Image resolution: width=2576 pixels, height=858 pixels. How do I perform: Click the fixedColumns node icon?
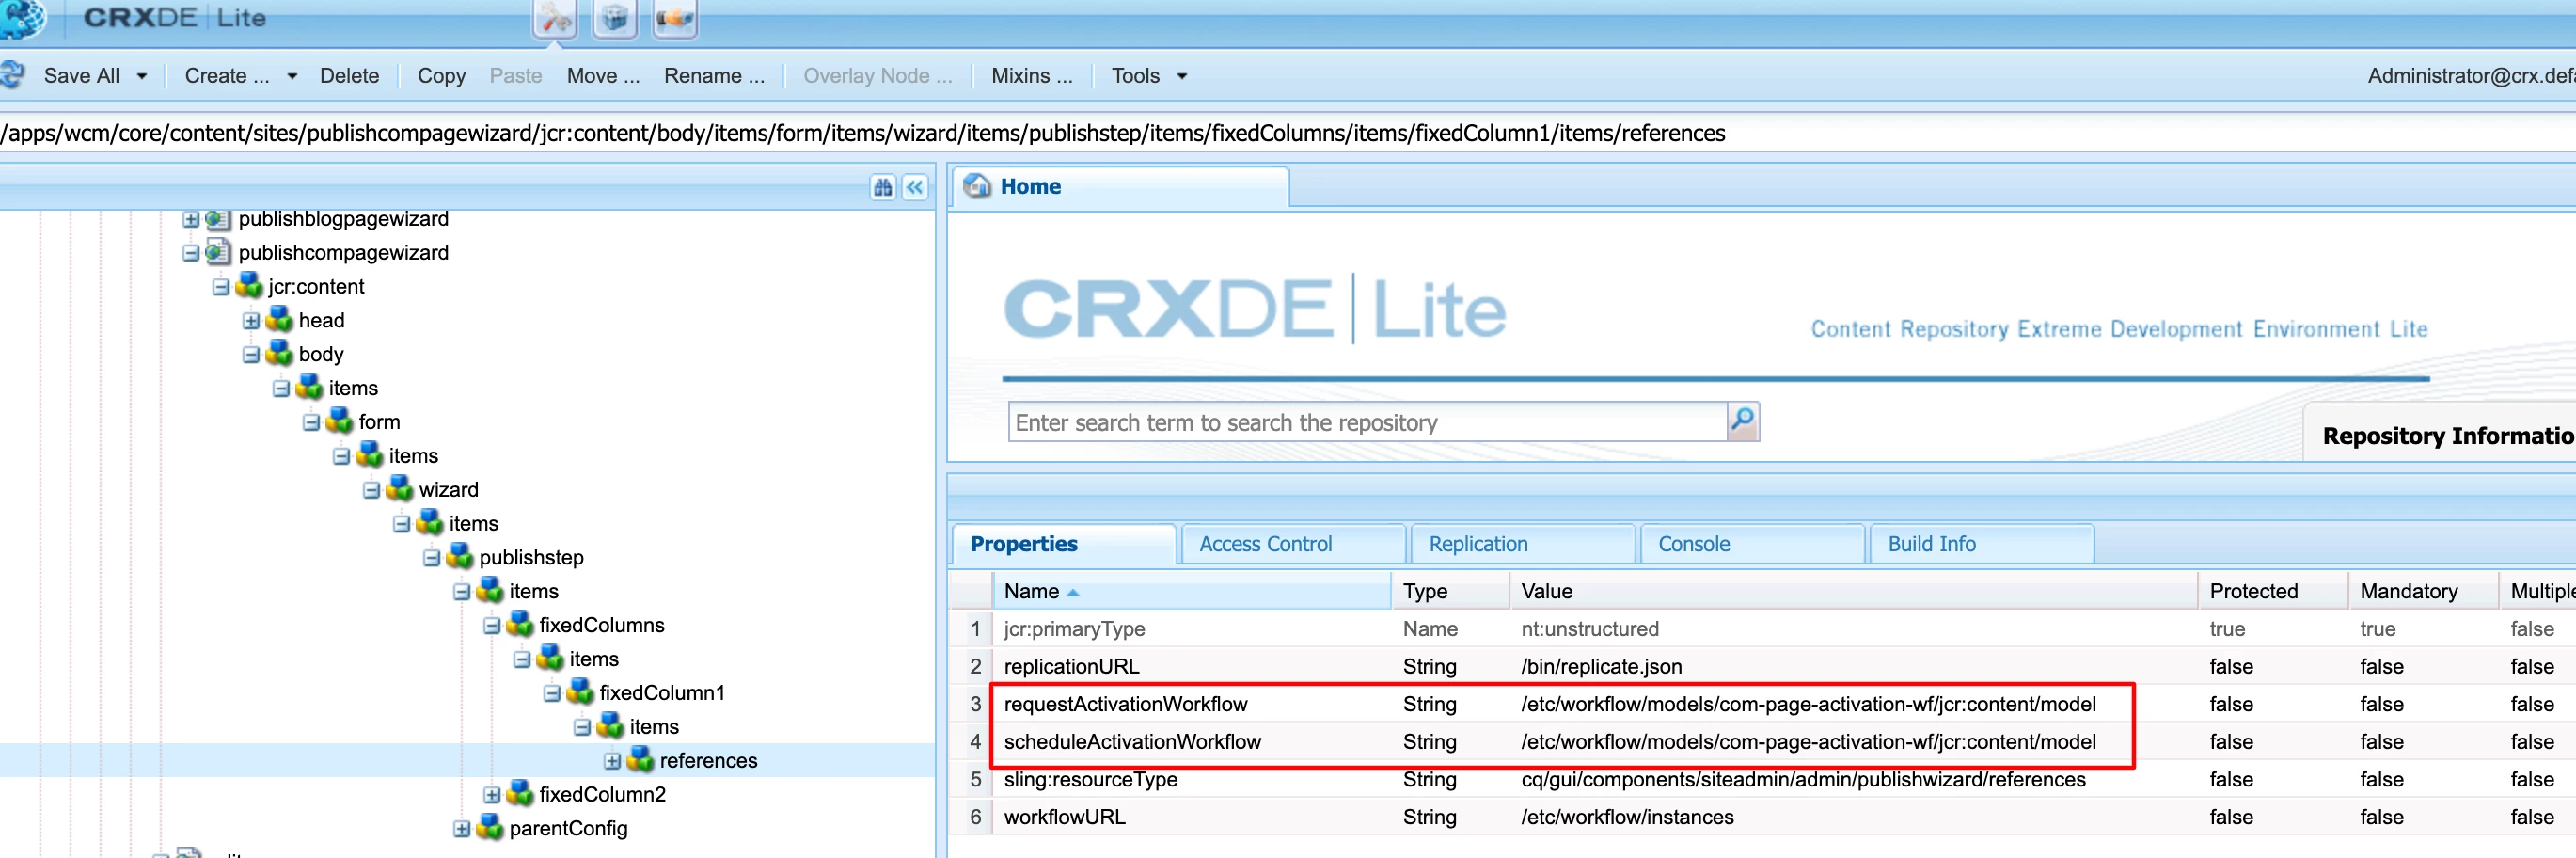[520, 625]
